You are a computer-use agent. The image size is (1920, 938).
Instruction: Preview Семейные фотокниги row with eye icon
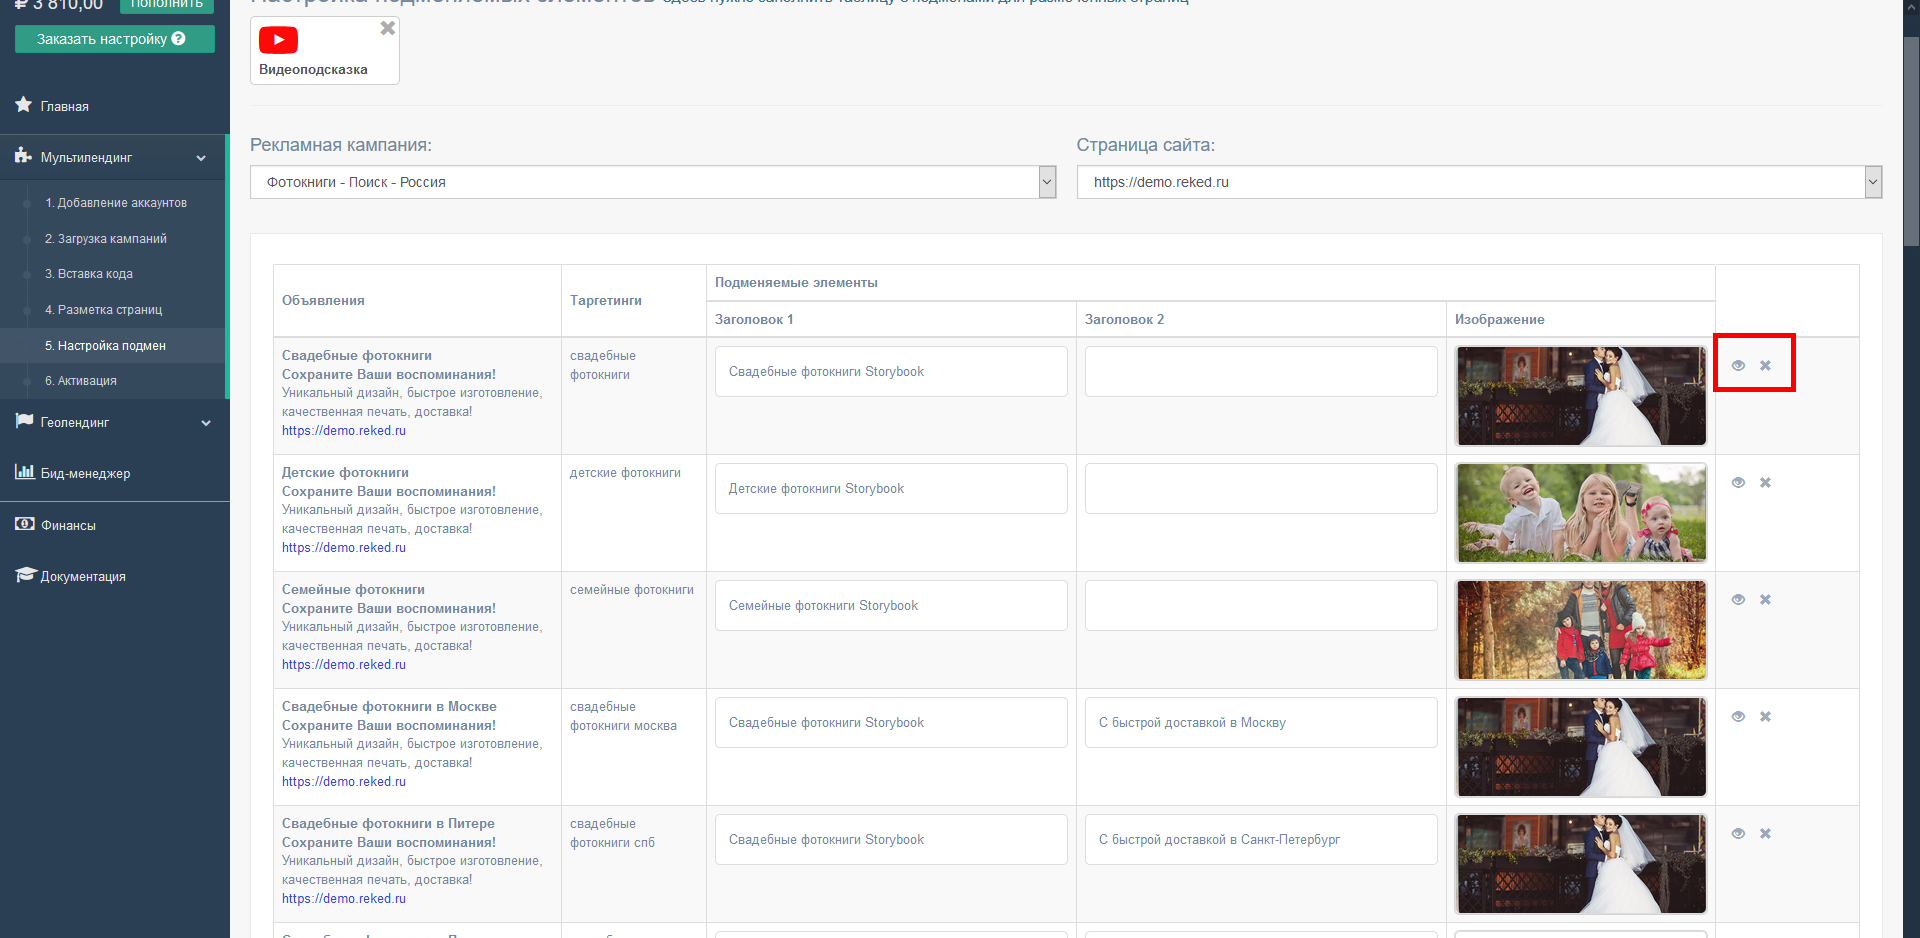(1738, 600)
